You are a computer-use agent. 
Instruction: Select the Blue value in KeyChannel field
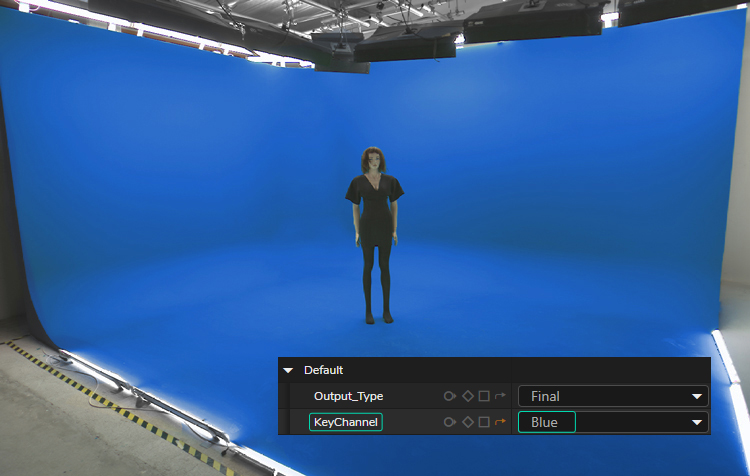(546, 422)
